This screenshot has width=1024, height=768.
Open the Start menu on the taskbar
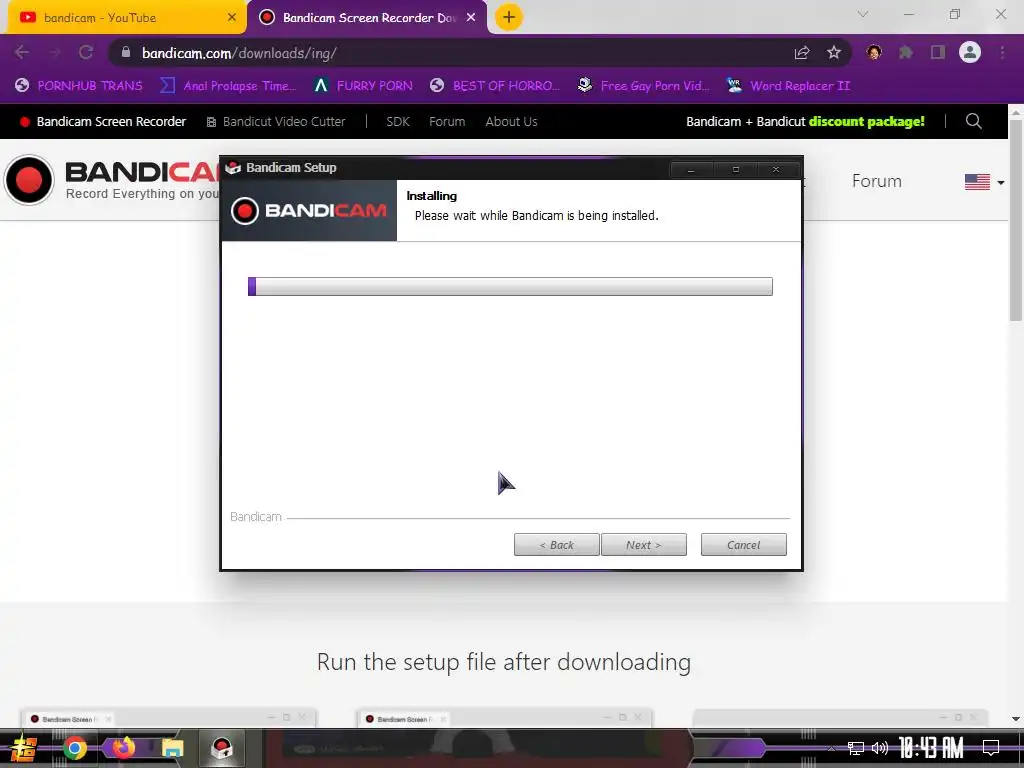click(24, 748)
